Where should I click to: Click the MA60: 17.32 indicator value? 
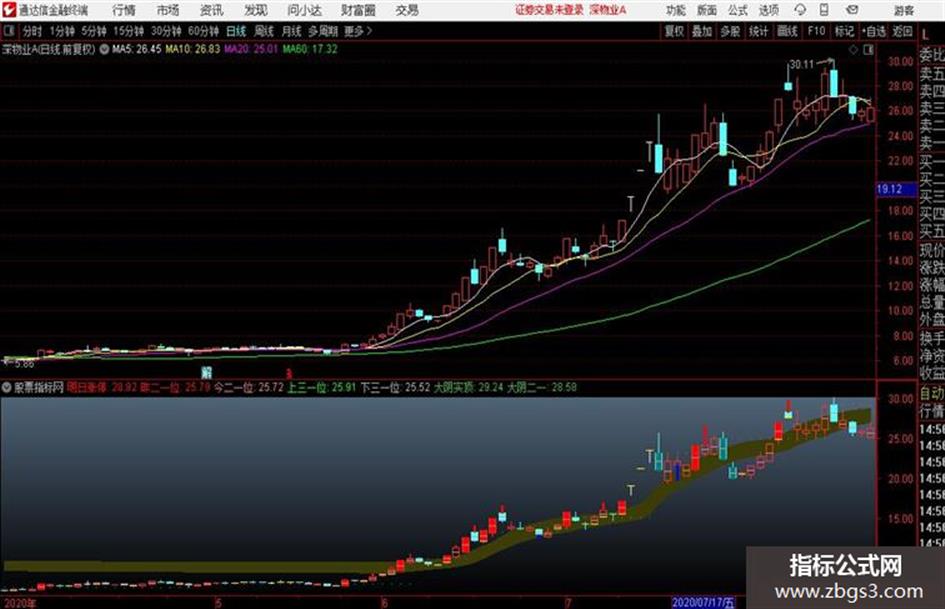[310, 49]
